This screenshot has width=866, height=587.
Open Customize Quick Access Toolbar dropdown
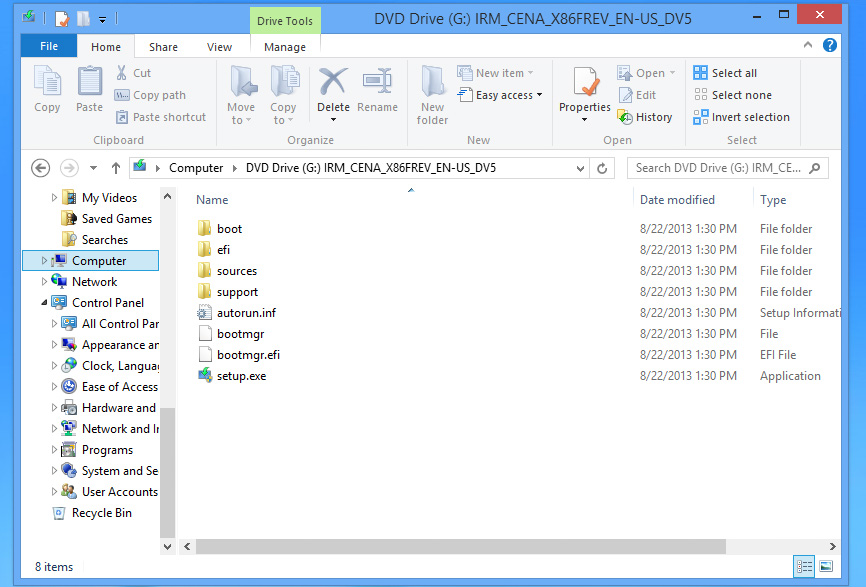102,20
